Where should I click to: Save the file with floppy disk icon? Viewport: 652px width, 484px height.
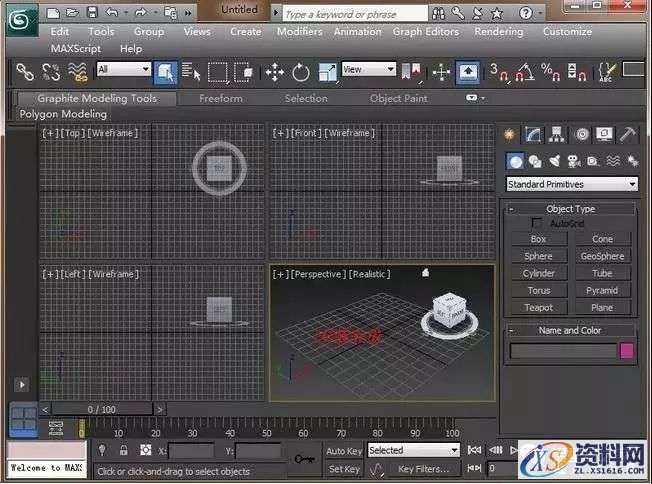(92, 13)
